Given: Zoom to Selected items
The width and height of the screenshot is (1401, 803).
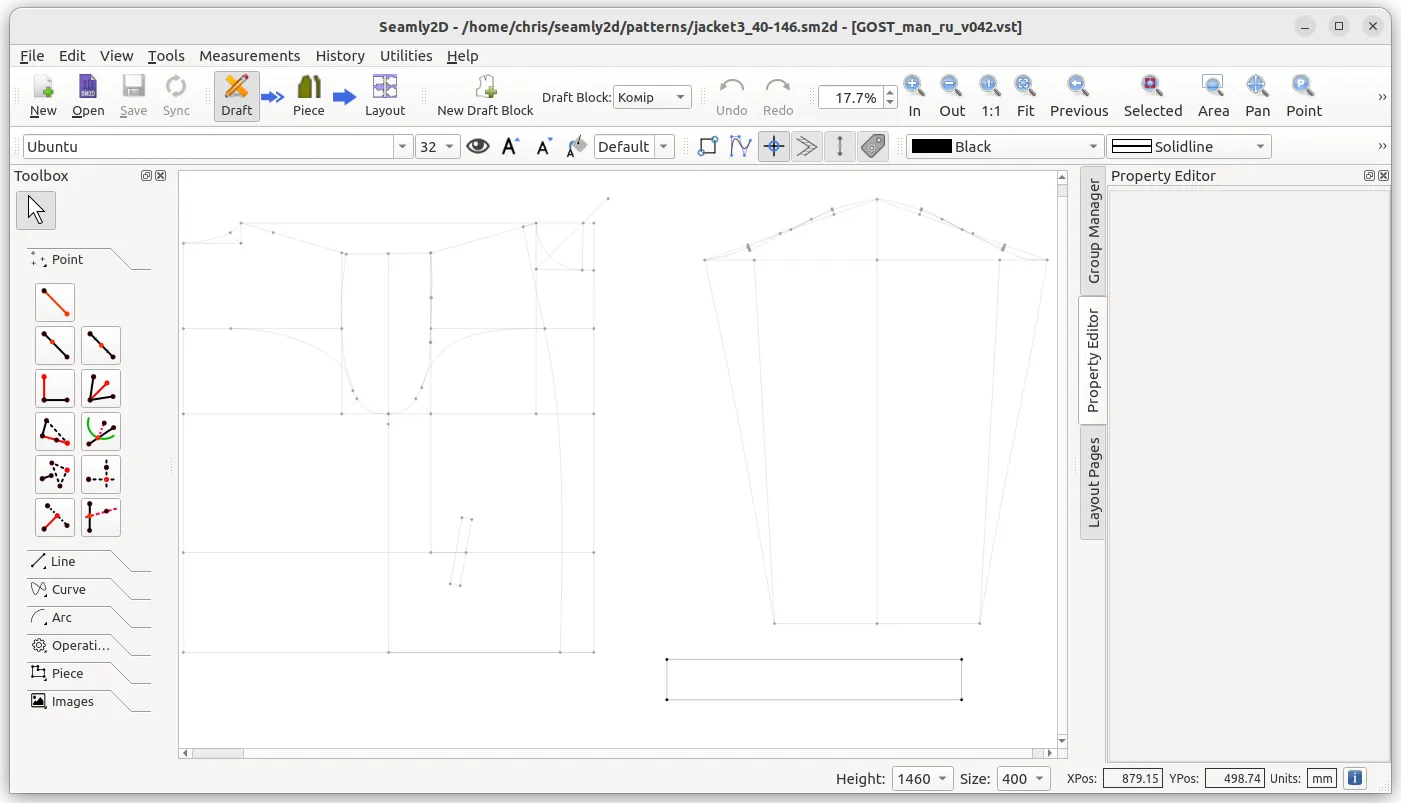Looking at the screenshot, I should point(1153,97).
